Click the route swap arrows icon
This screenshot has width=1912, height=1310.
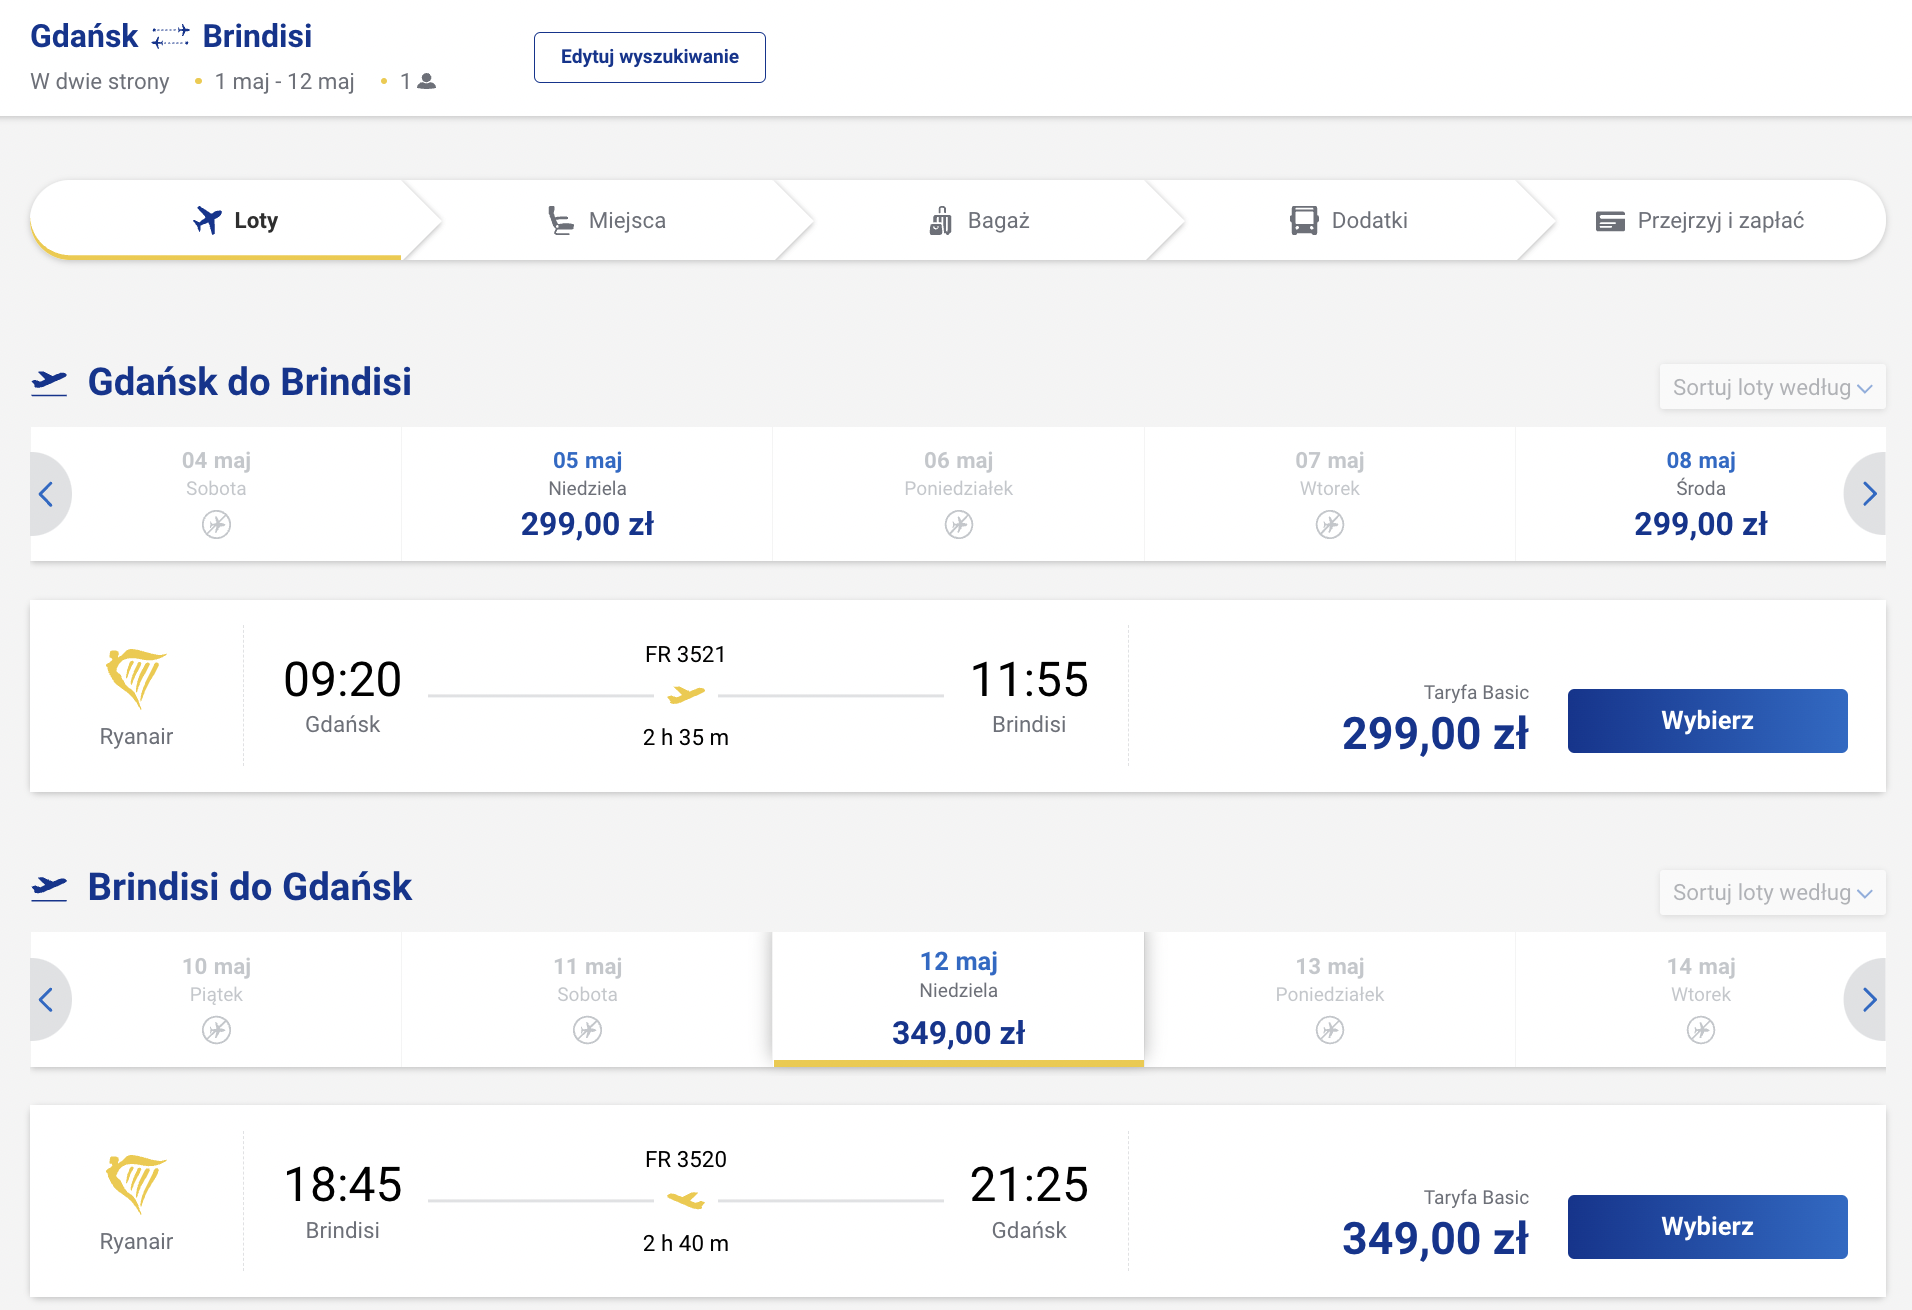pyautogui.click(x=170, y=37)
